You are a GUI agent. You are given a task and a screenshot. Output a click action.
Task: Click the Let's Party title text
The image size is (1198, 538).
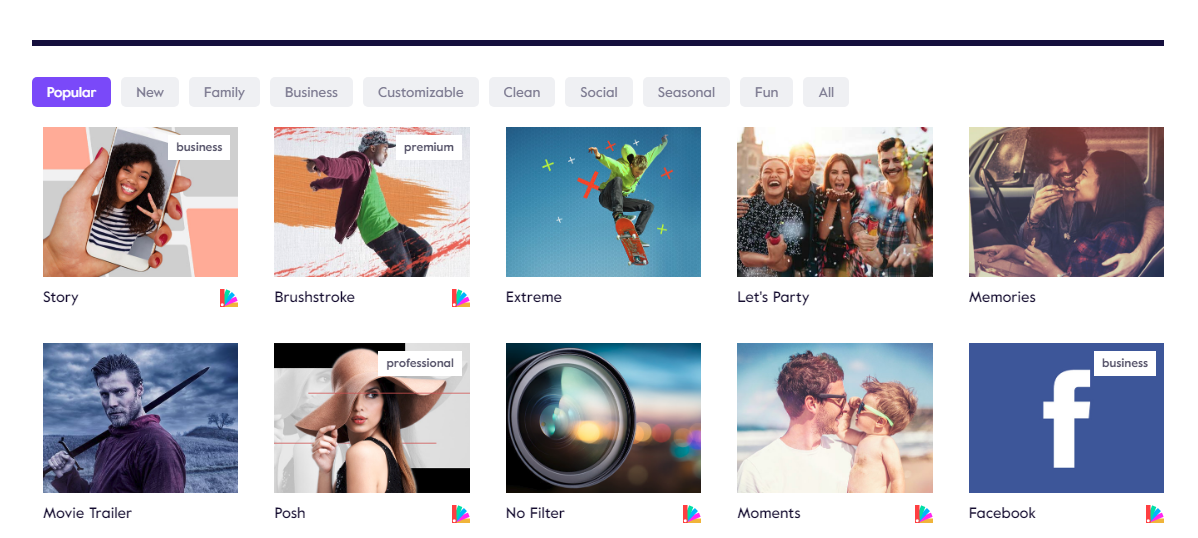tap(773, 297)
